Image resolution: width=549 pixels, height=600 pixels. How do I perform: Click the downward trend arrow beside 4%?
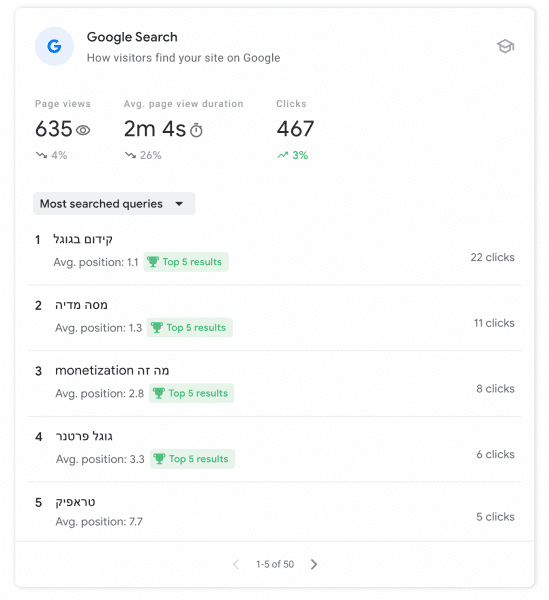click(41, 155)
